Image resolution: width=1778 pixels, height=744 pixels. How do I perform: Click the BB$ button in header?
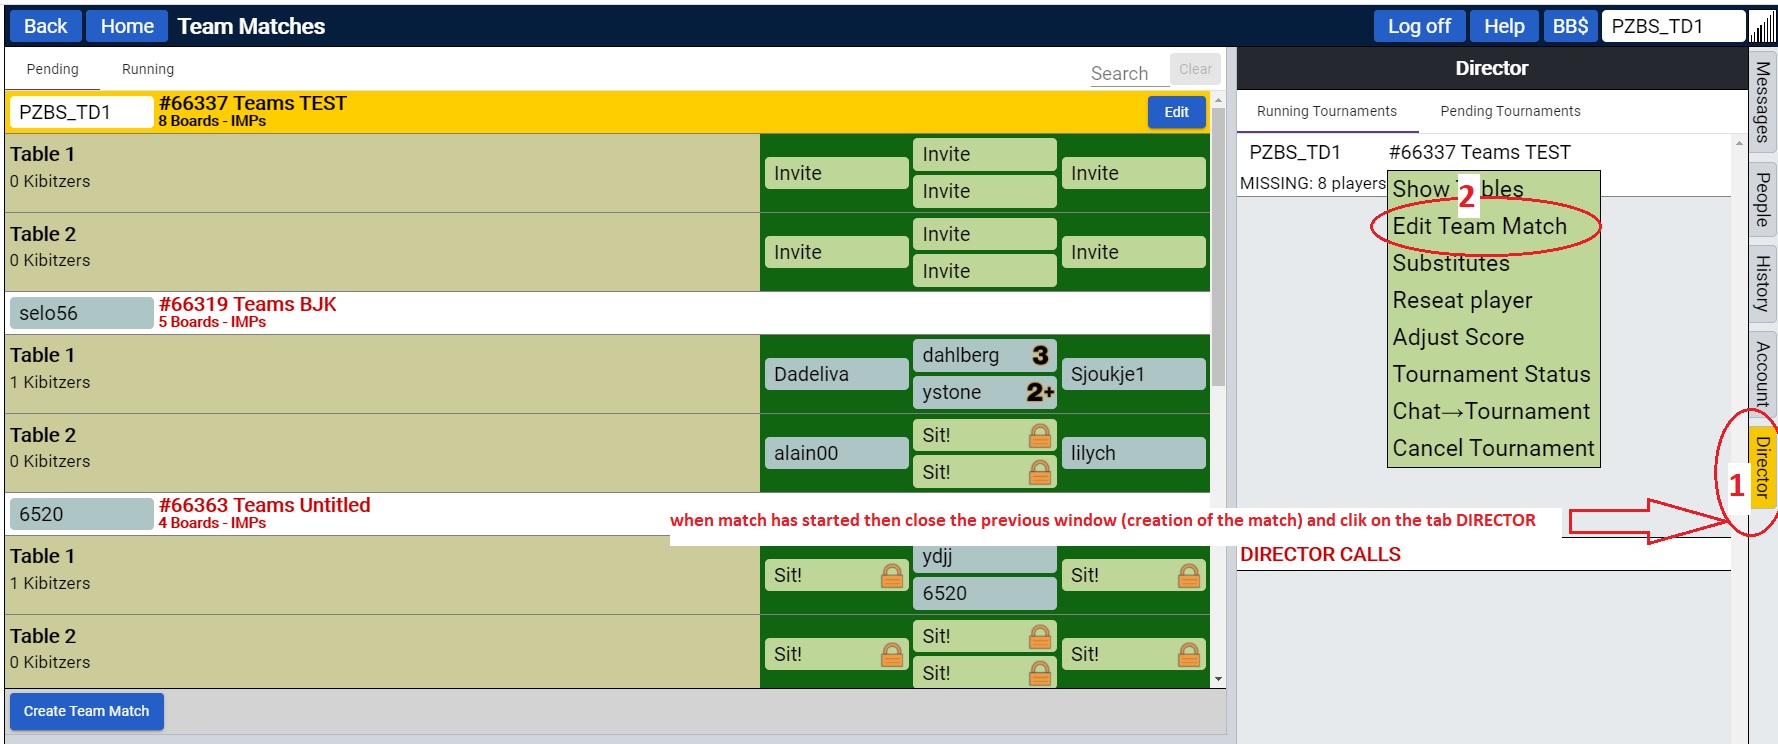1570,26
